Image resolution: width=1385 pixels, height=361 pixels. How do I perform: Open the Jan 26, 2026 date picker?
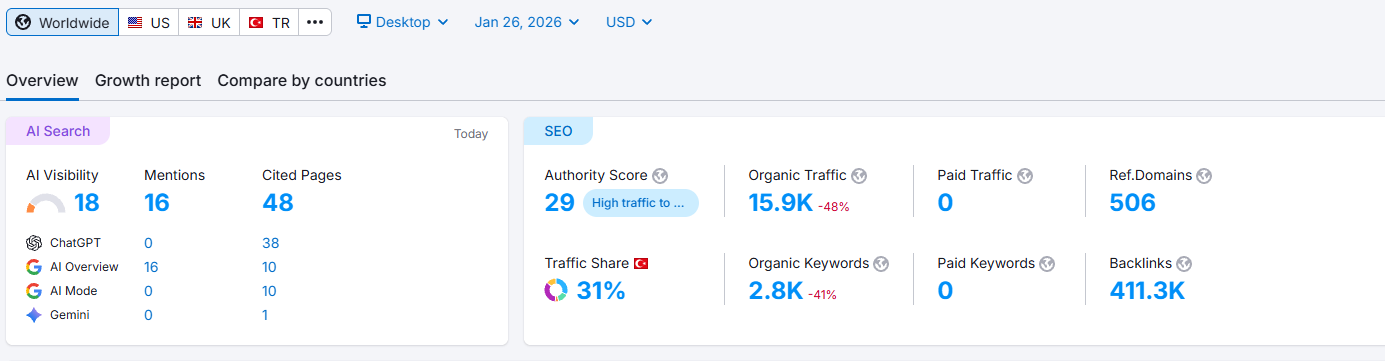pos(527,22)
